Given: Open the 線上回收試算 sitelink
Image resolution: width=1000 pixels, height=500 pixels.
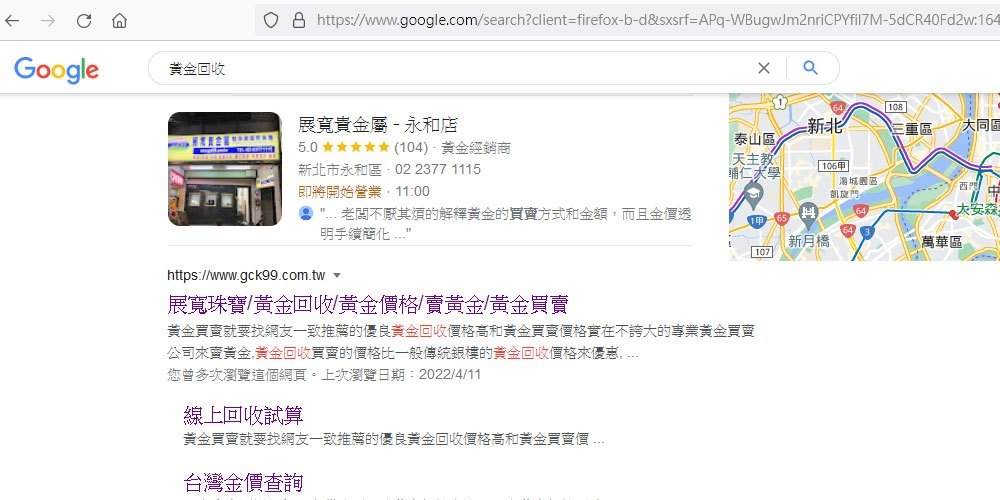Looking at the screenshot, I should tap(243, 416).
